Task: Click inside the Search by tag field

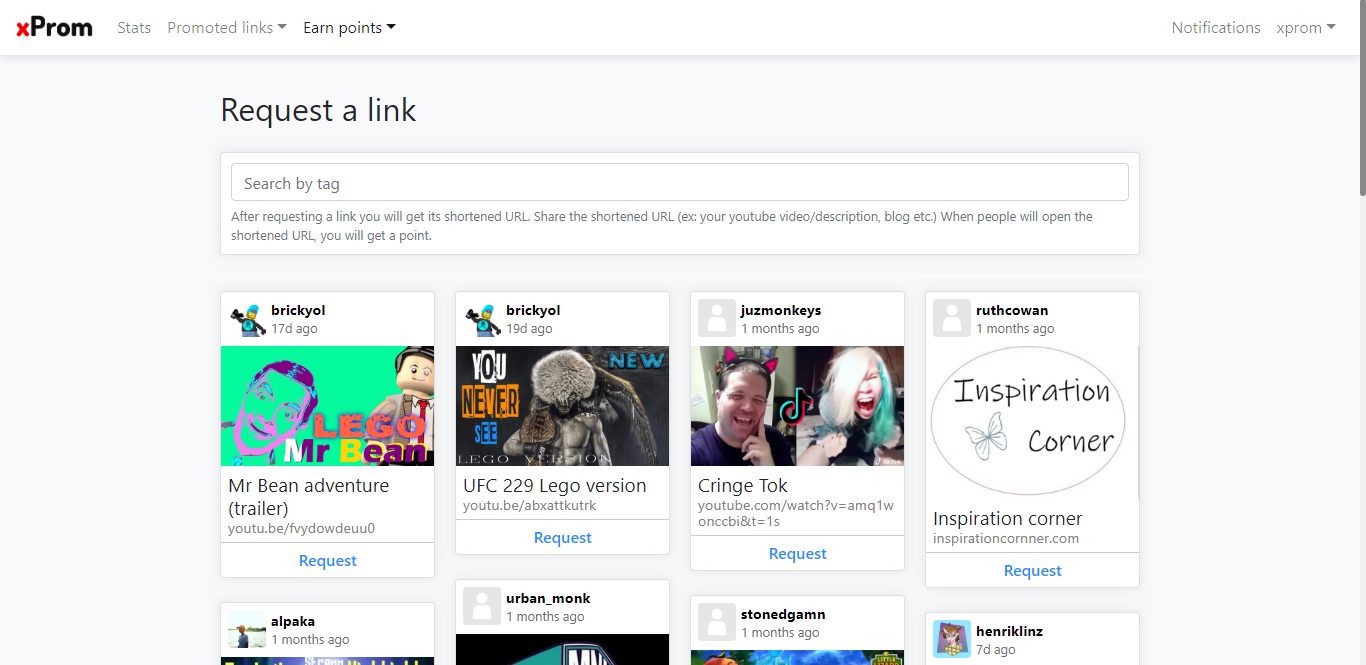Action: [680, 183]
